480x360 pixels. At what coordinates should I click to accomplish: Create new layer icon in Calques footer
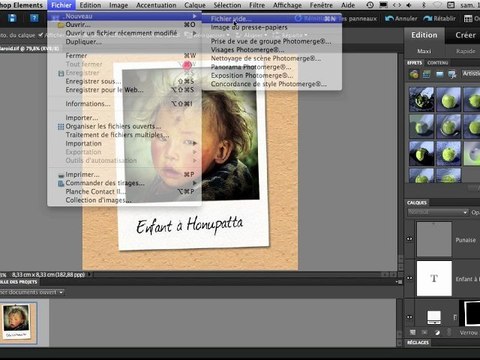point(413,332)
